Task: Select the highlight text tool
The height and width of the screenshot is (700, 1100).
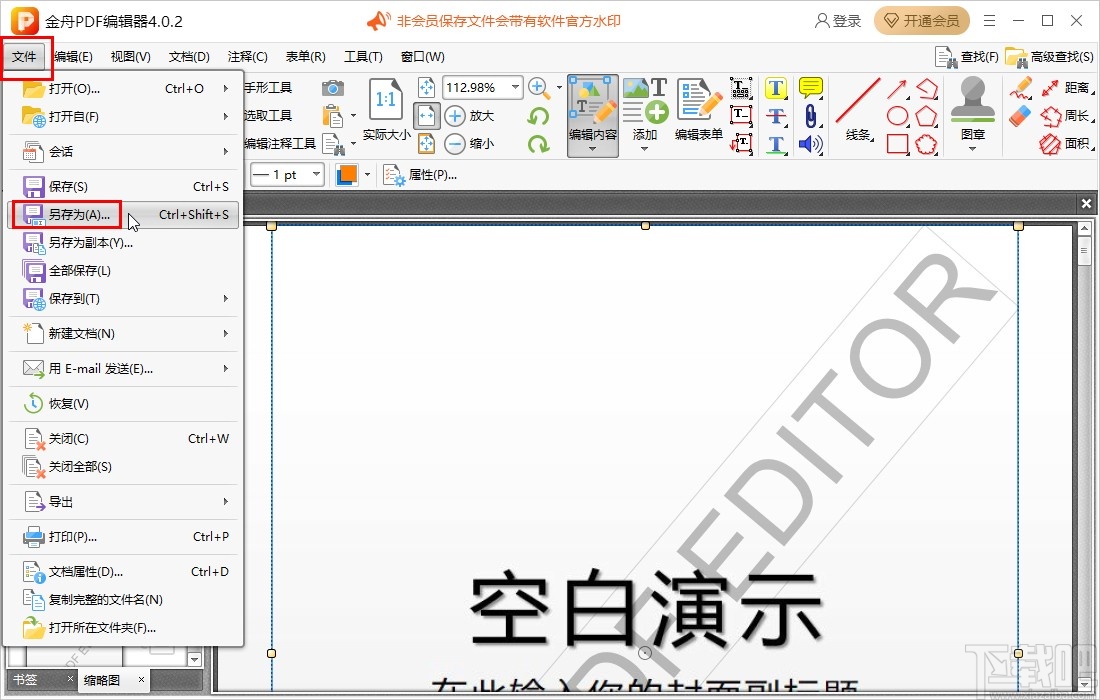Action: 775,88
